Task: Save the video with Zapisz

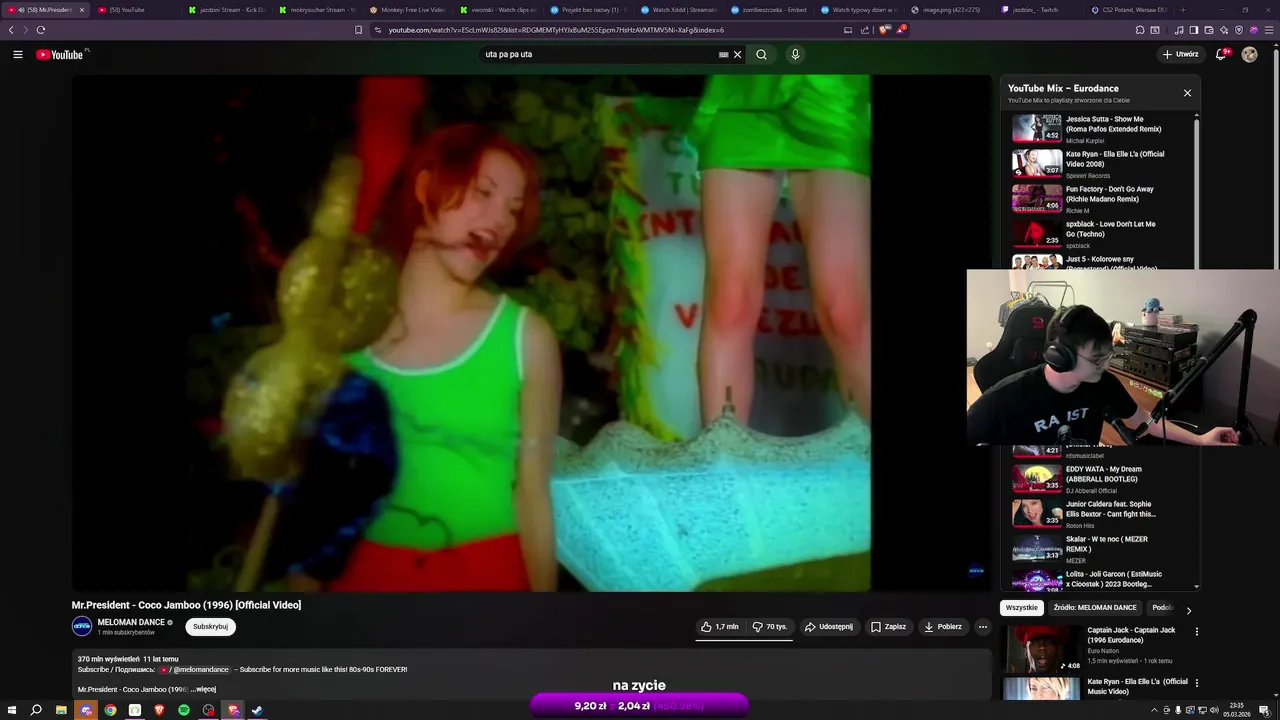Action: (888, 627)
